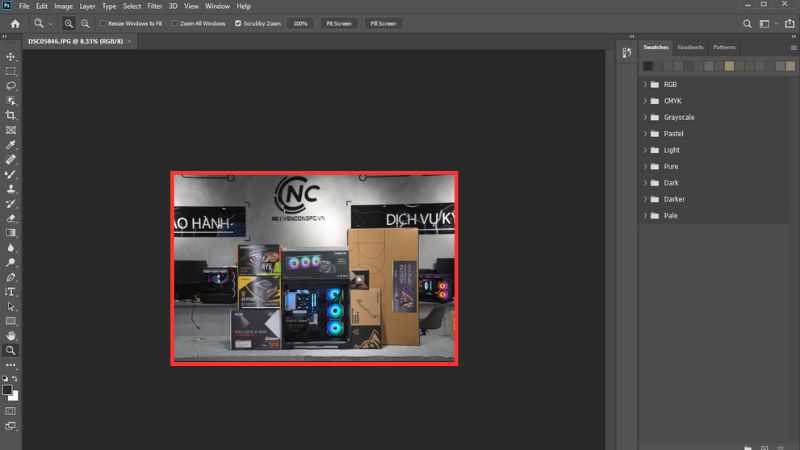This screenshot has width=800, height=450.
Task: Pick the Horizontal Type tool
Action: (11, 291)
